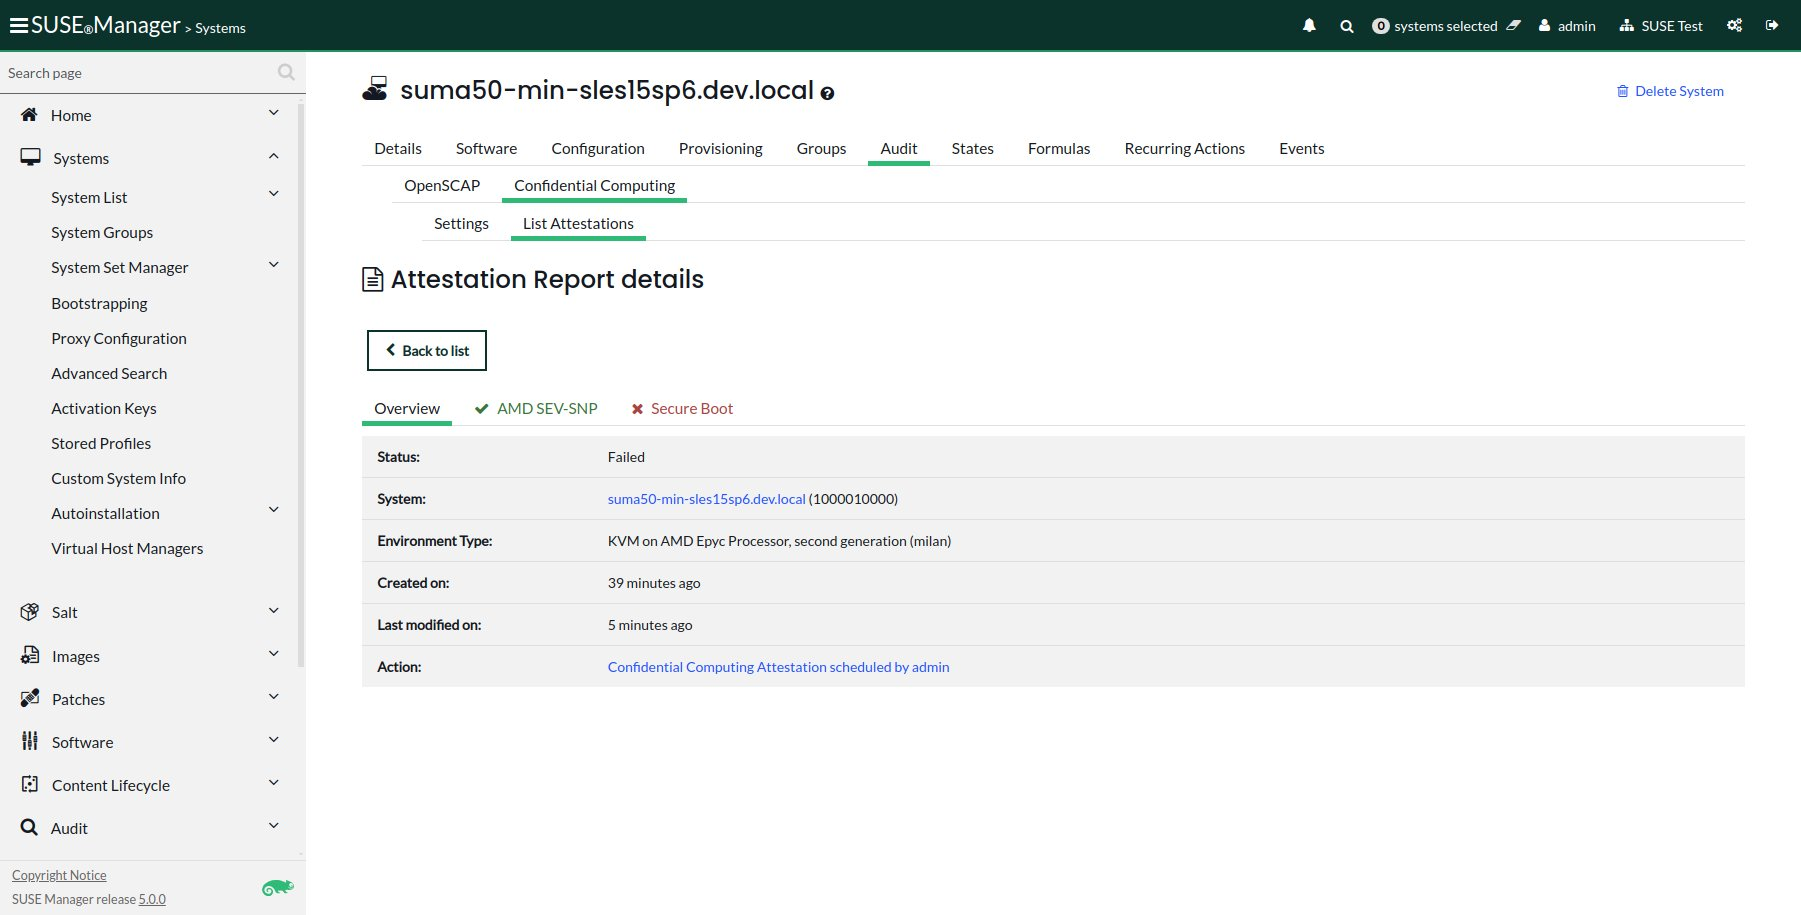
Task: Click the Delete System trash icon
Action: [x=1622, y=91]
